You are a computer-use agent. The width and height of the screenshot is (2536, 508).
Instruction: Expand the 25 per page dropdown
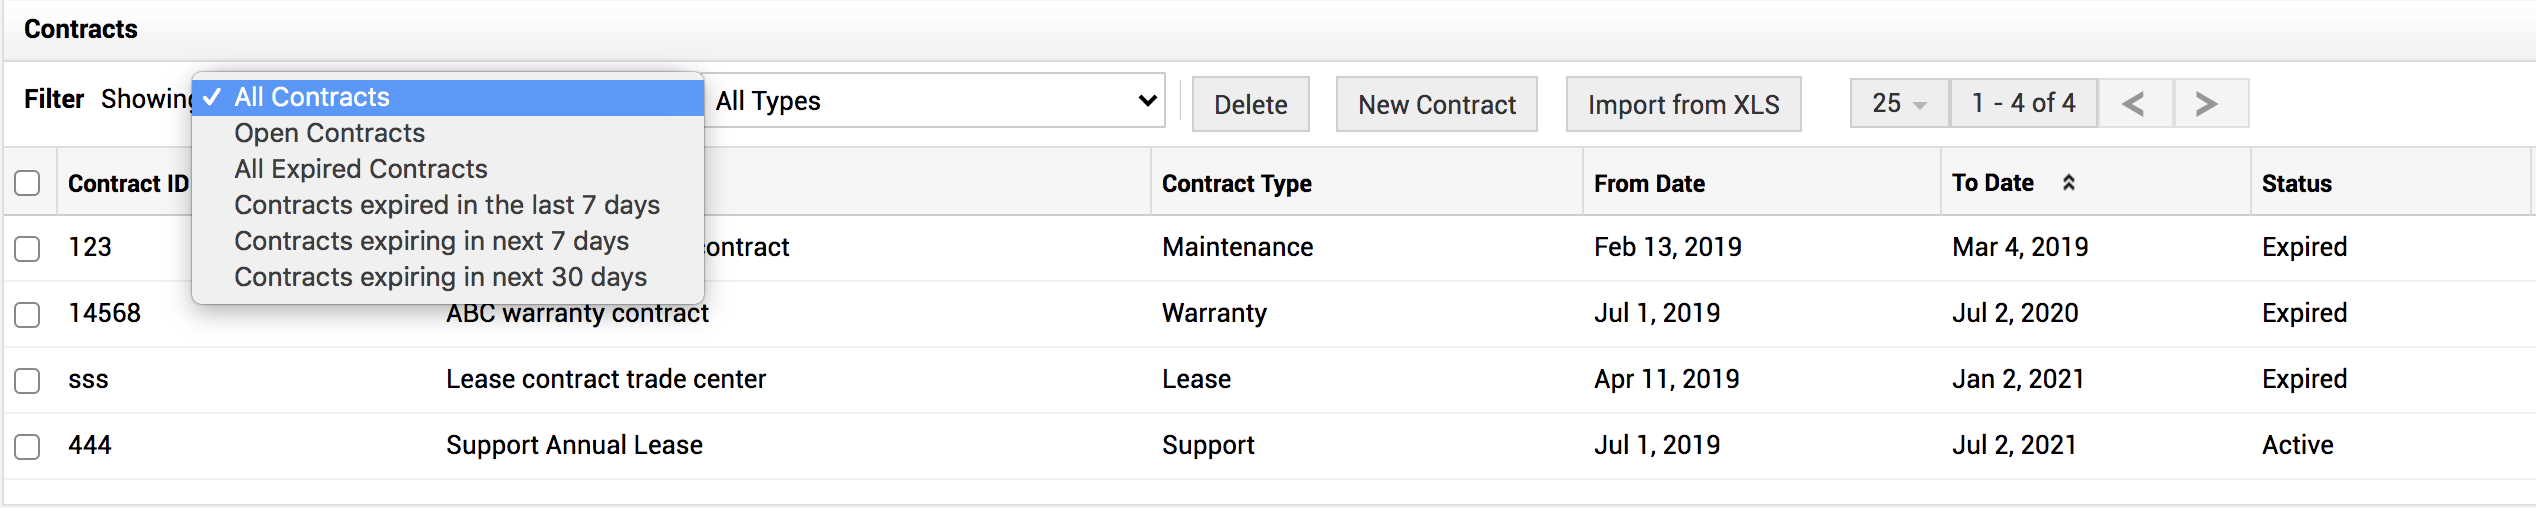(1899, 103)
